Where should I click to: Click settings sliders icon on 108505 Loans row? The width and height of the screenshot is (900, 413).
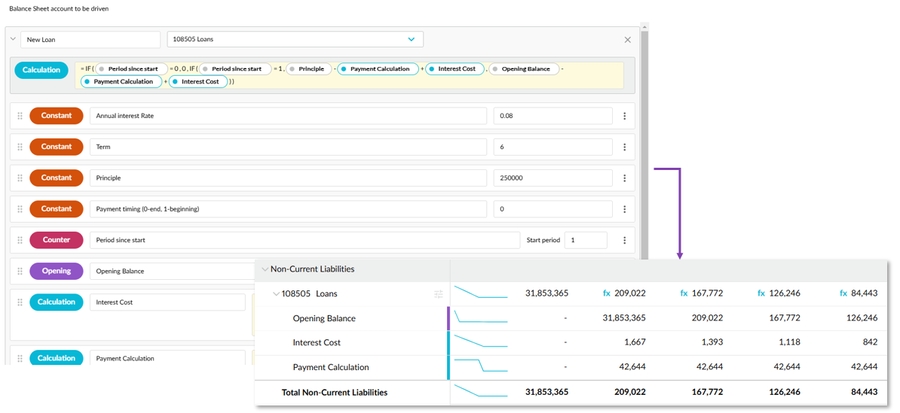(438, 294)
